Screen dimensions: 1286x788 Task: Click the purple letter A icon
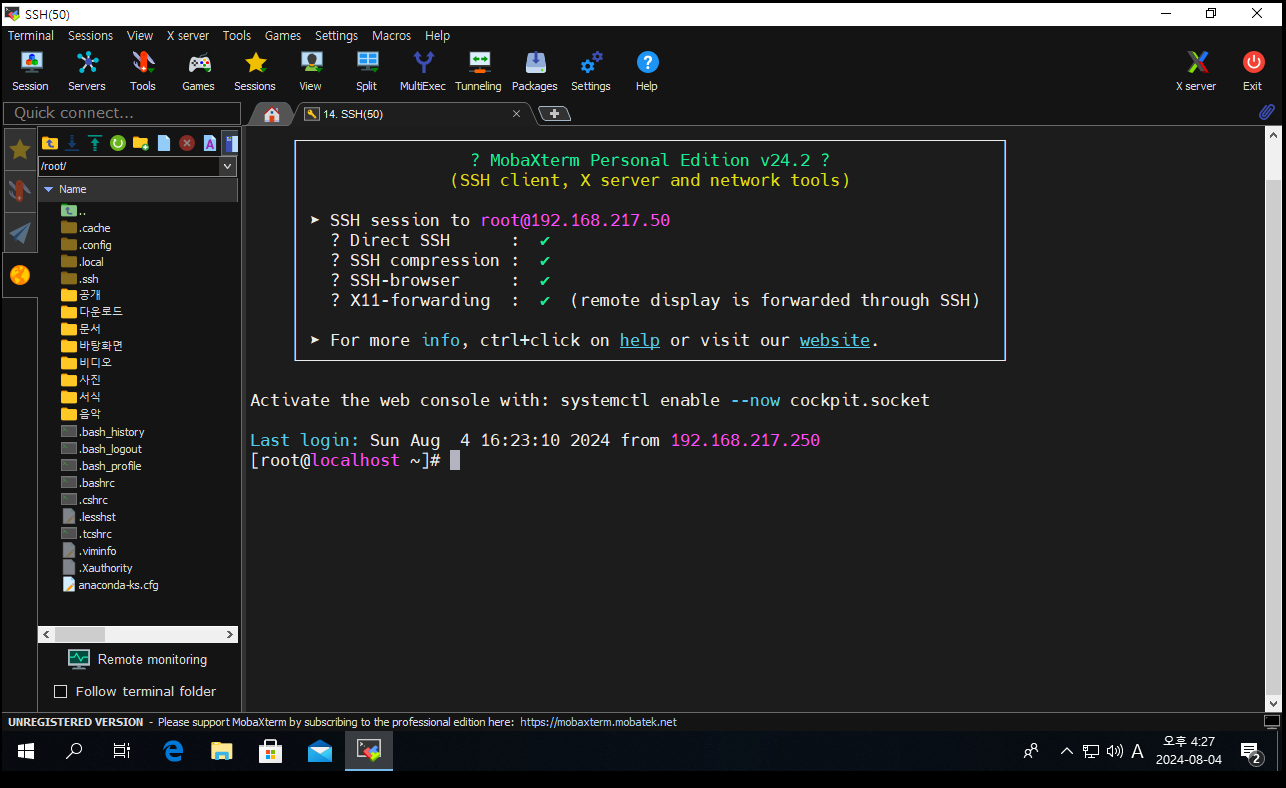[210, 143]
